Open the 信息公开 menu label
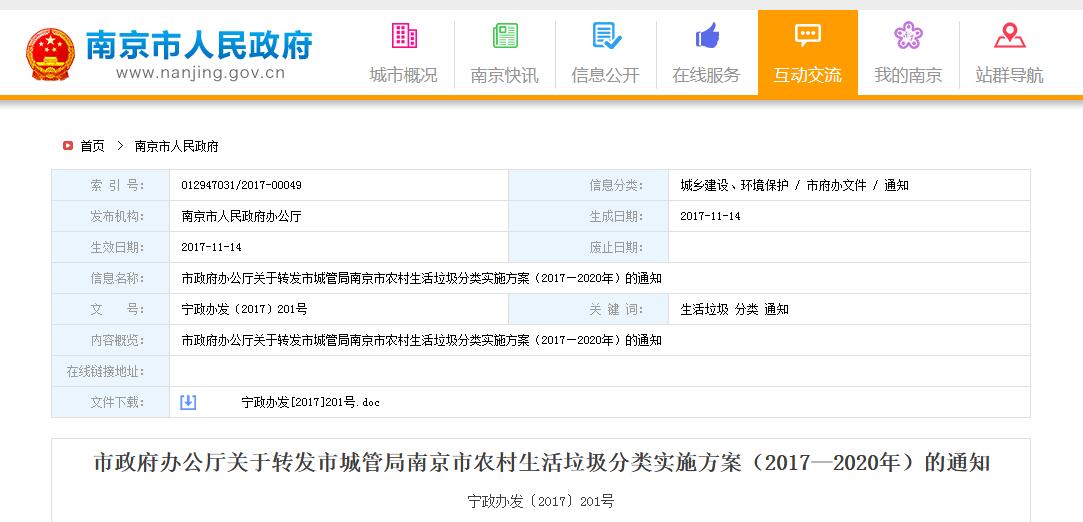1083x522 pixels. (606, 75)
